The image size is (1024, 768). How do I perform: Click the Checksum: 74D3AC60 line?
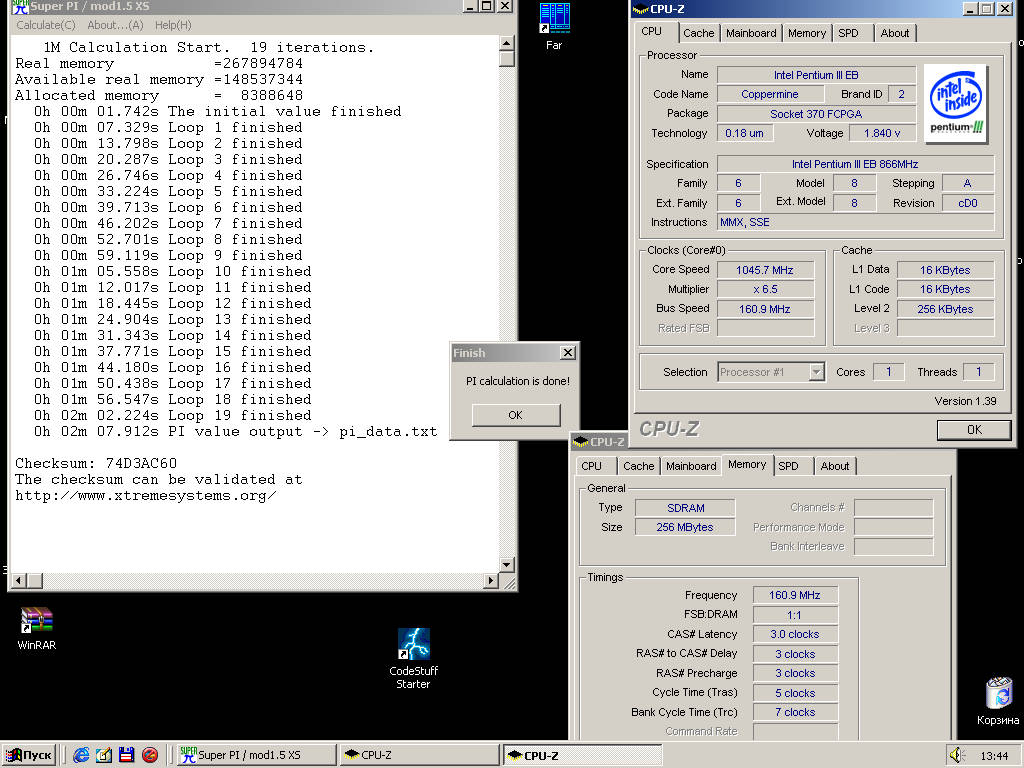[x=96, y=464]
